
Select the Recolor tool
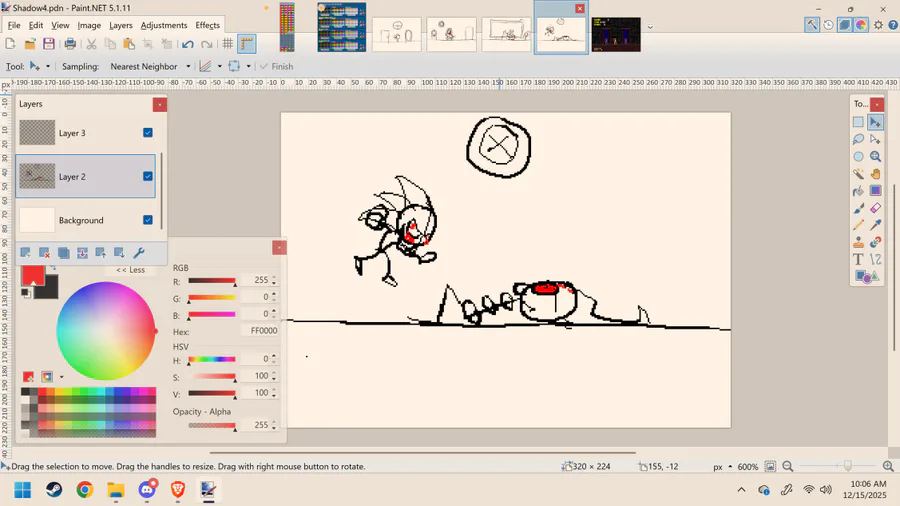click(x=875, y=242)
